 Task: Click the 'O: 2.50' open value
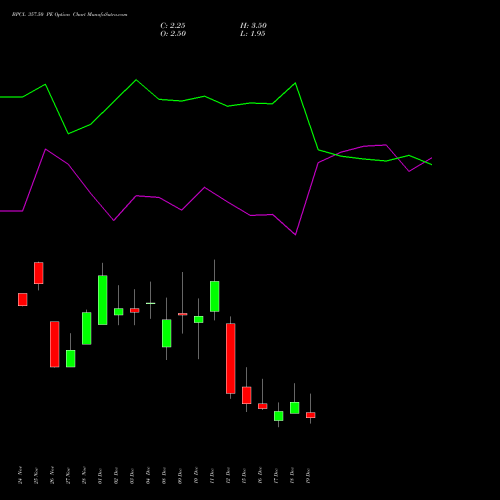click(173, 34)
